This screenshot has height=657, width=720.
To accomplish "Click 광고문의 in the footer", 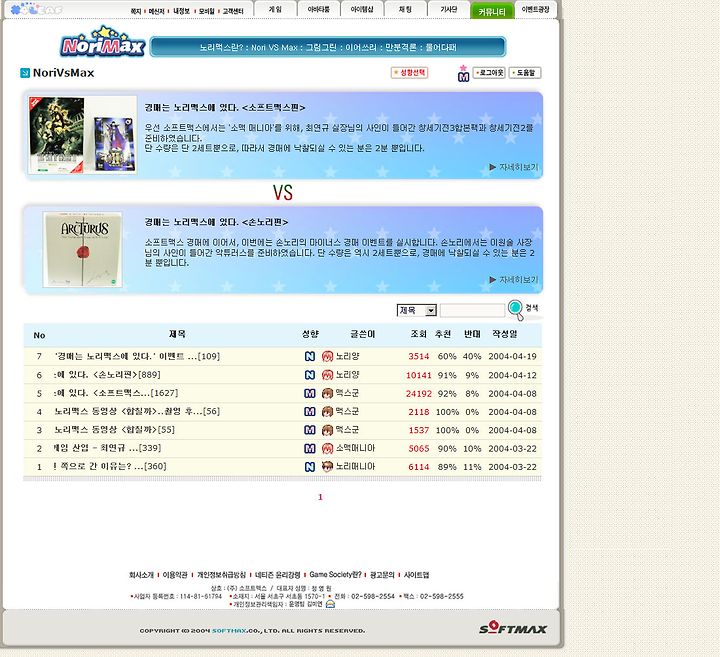I will point(382,575).
